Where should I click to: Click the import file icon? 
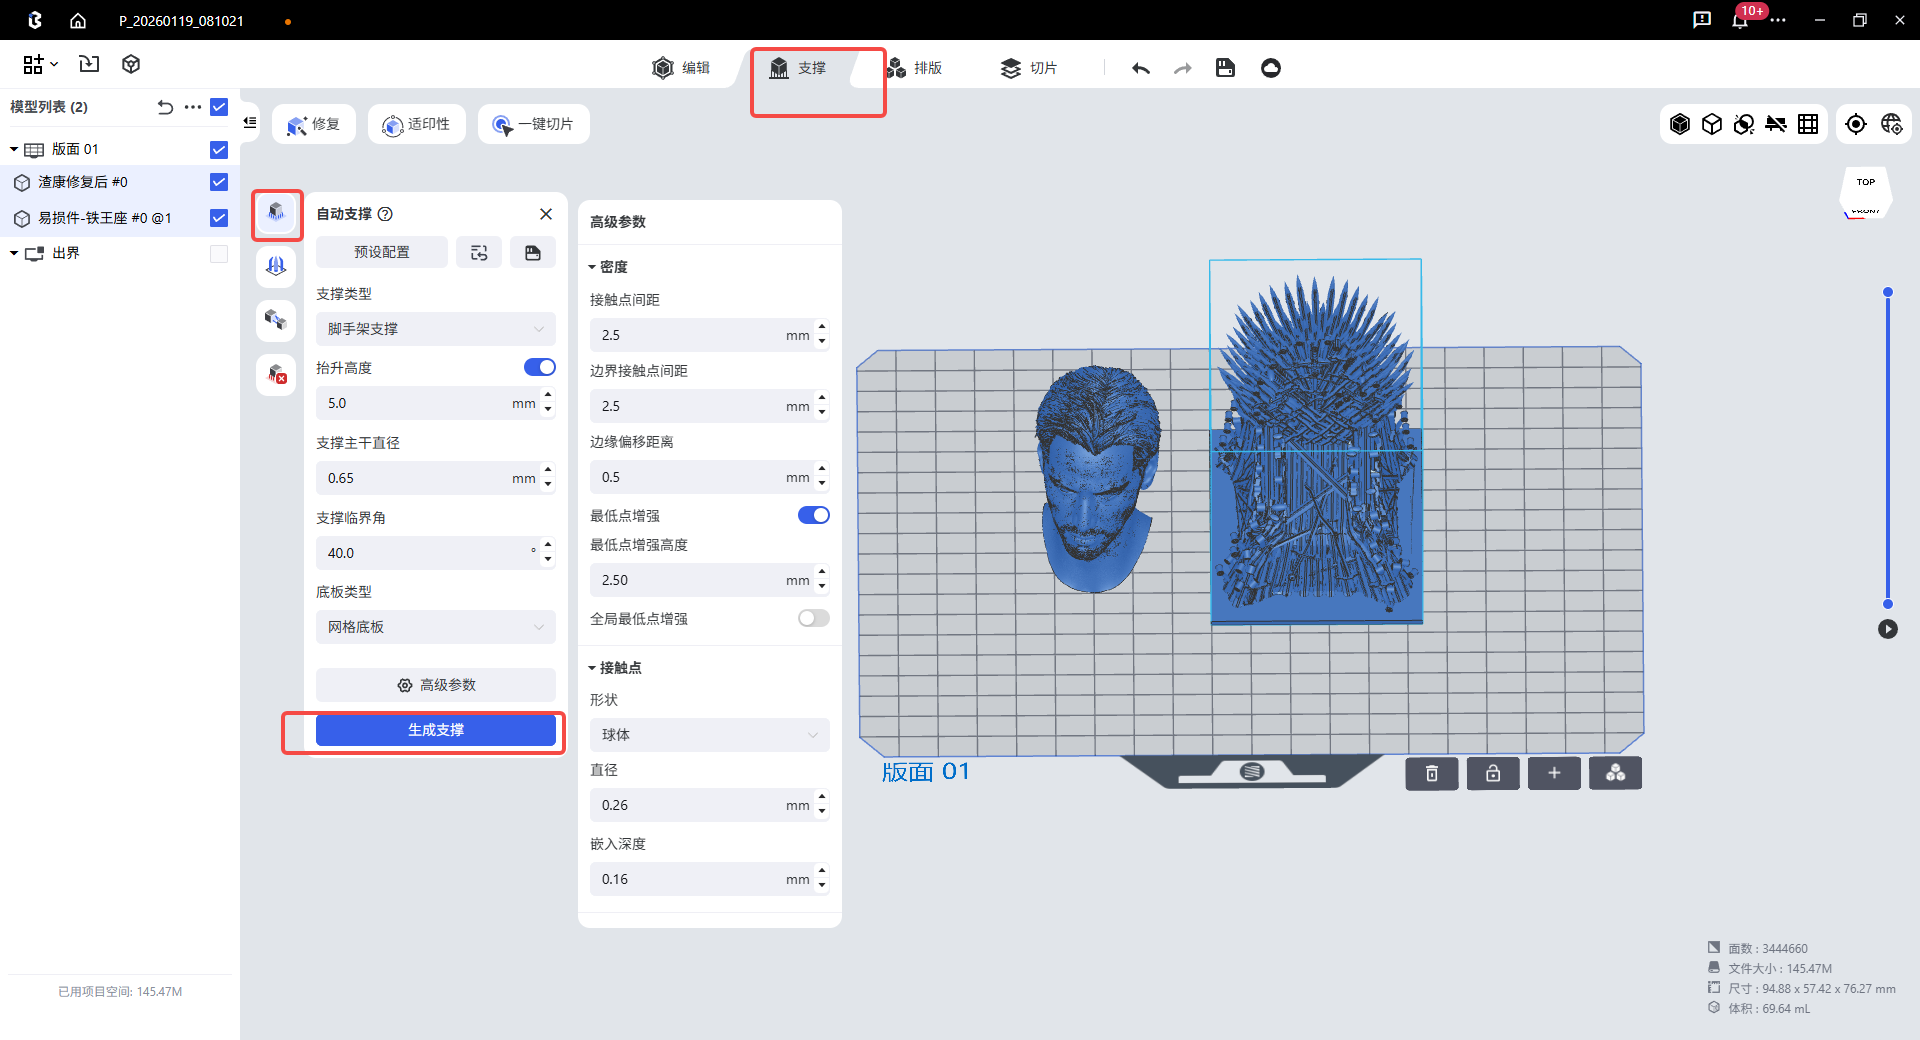[89, 64]
